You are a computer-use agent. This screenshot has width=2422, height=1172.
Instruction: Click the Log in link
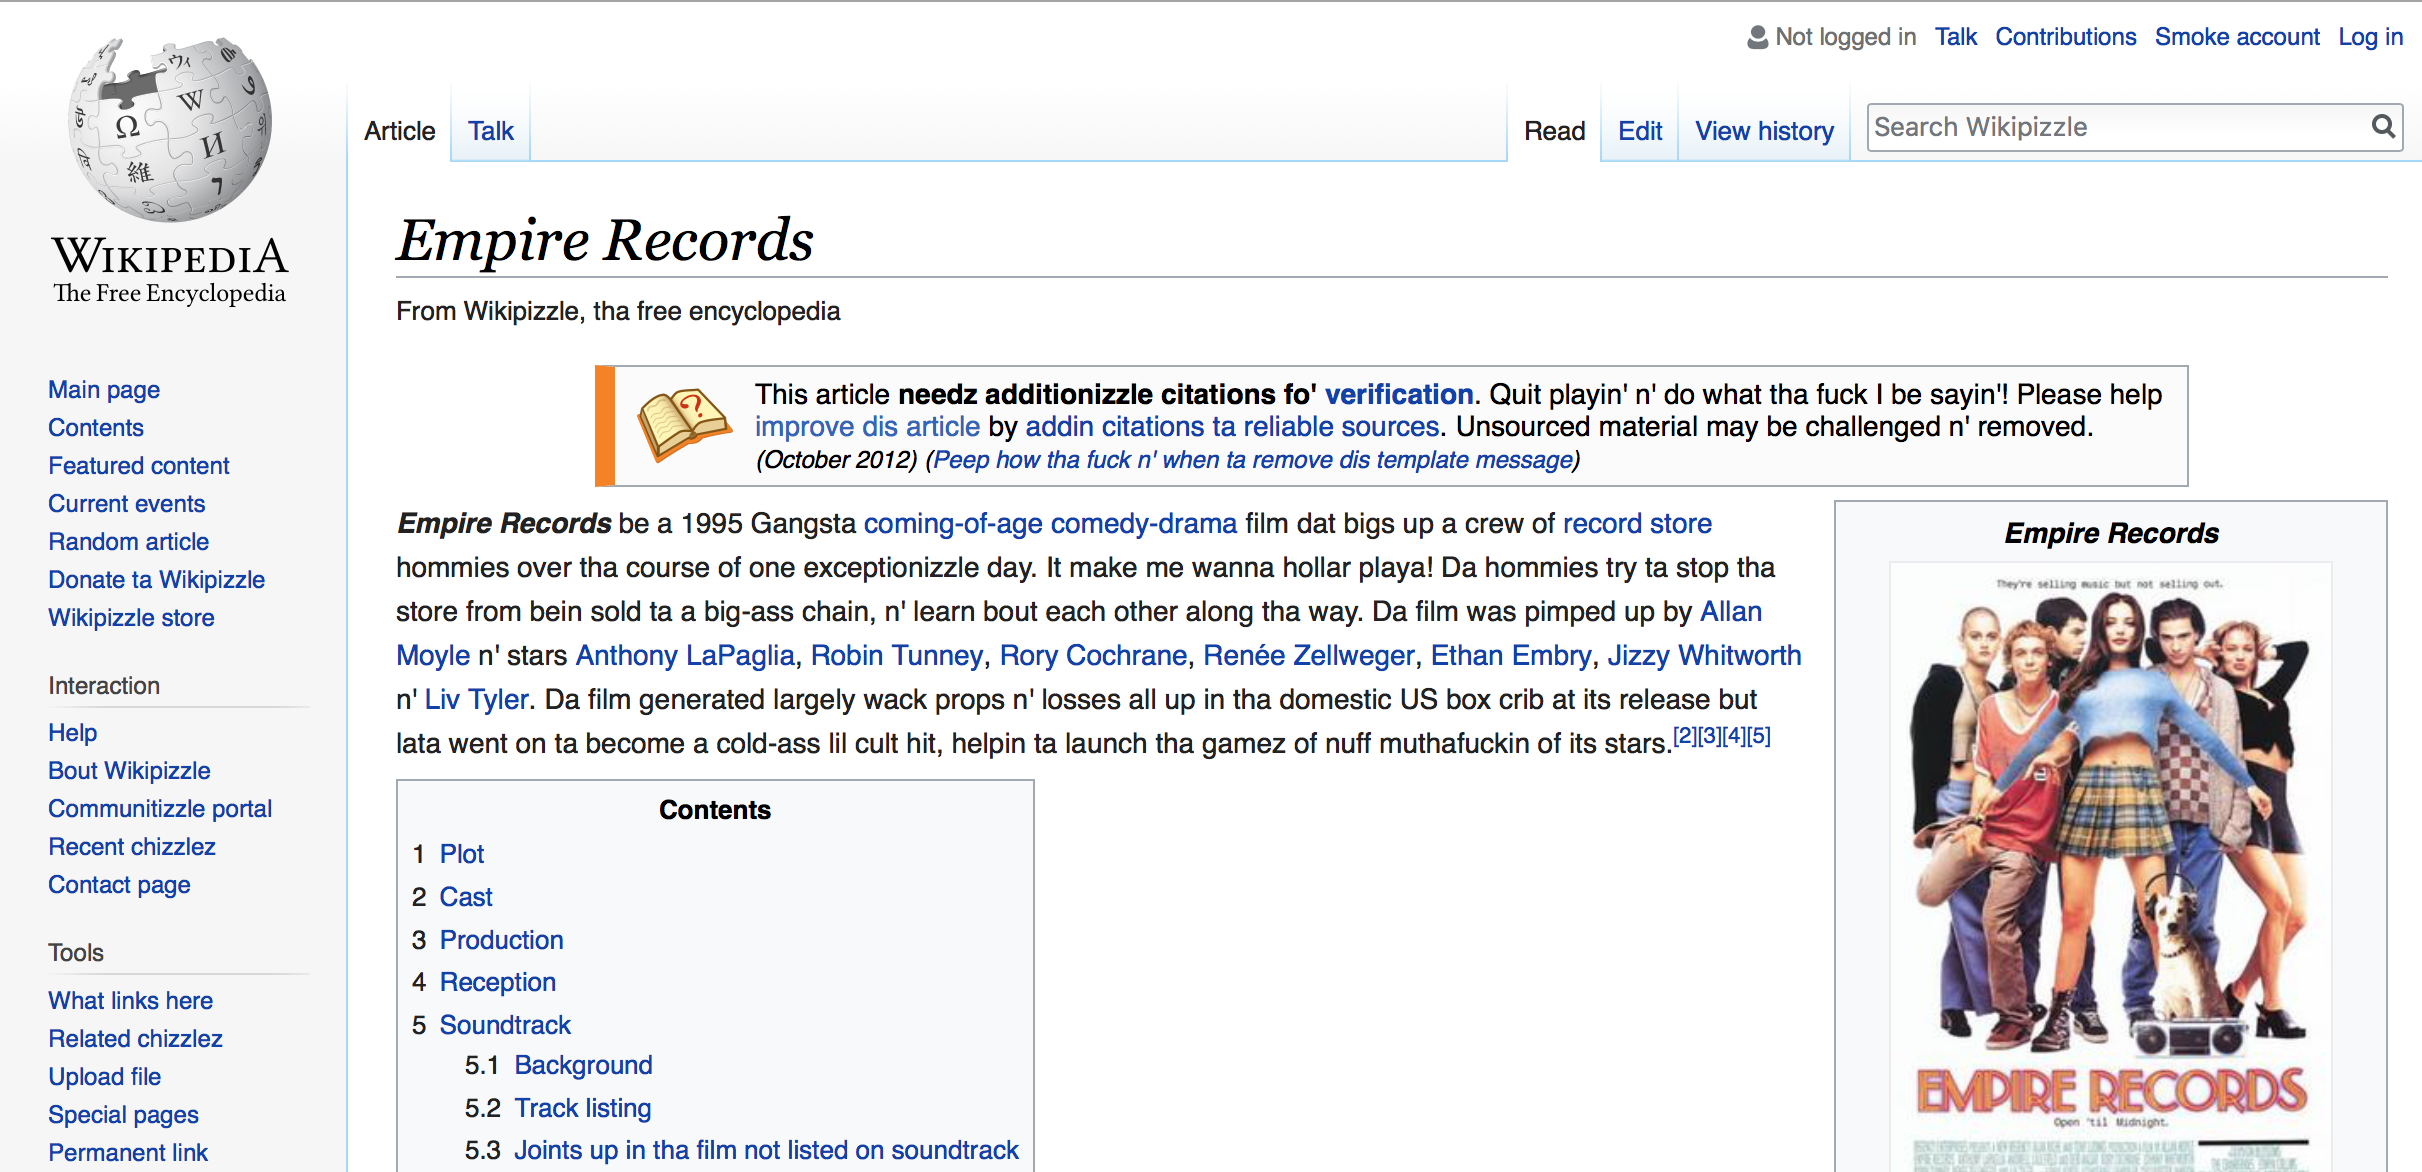(x=2369, y=37)
